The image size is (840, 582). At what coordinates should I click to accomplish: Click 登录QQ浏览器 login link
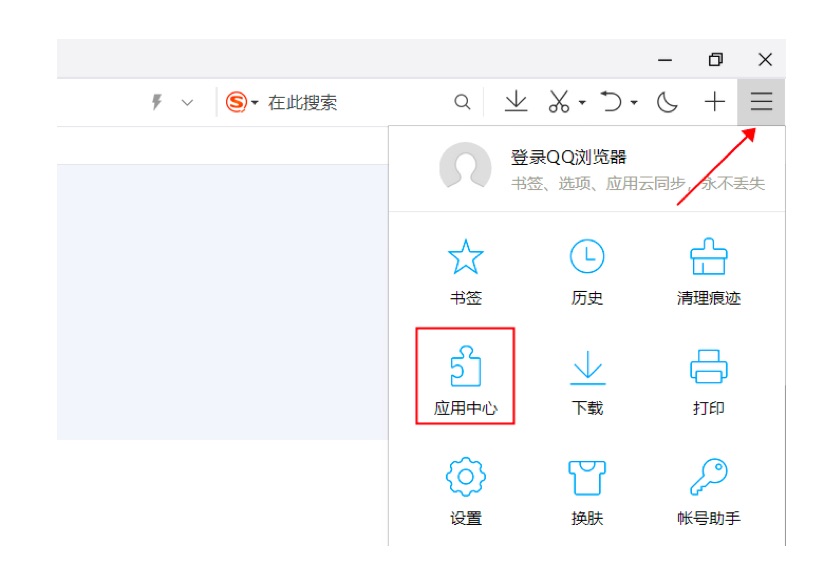tap(568, 157)
